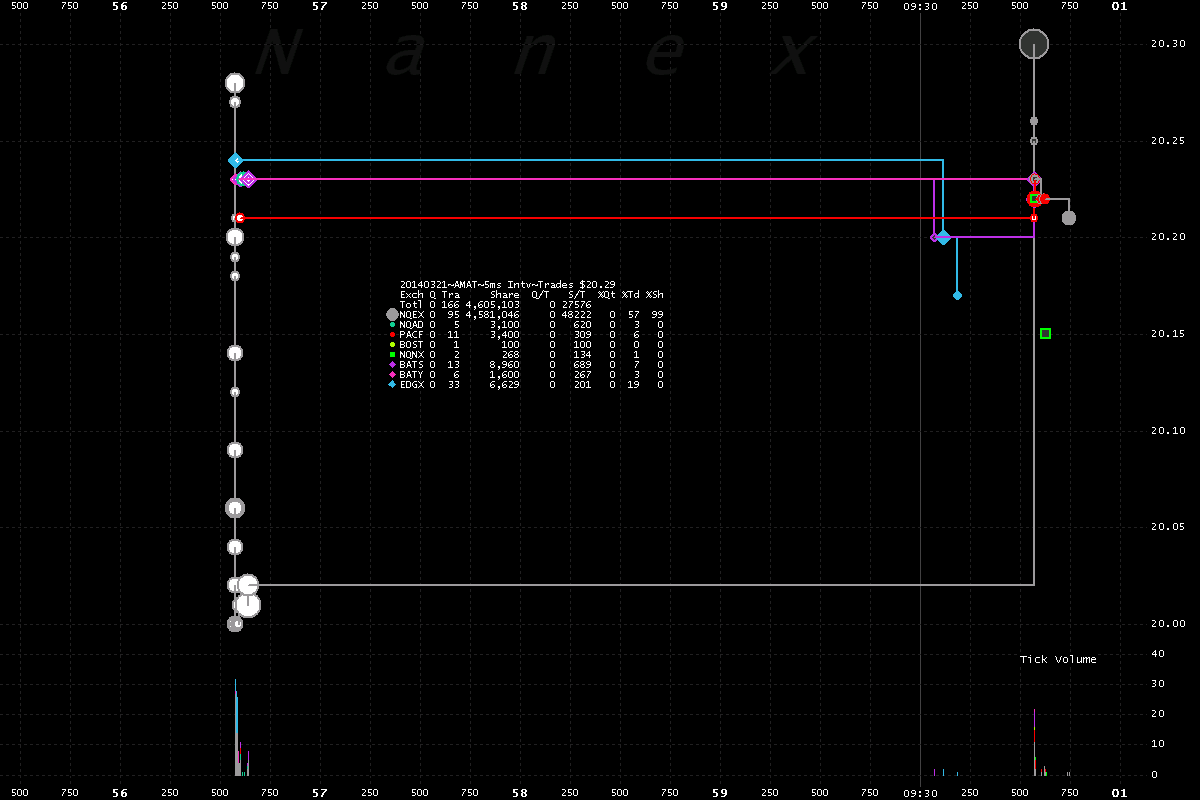
Task: Click the 09:30 label on the top time axis
Action: [x=920, y=6]
